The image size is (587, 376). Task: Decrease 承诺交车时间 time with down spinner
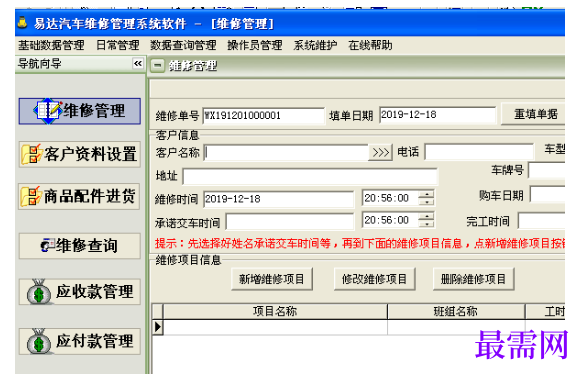click(426, 223)
